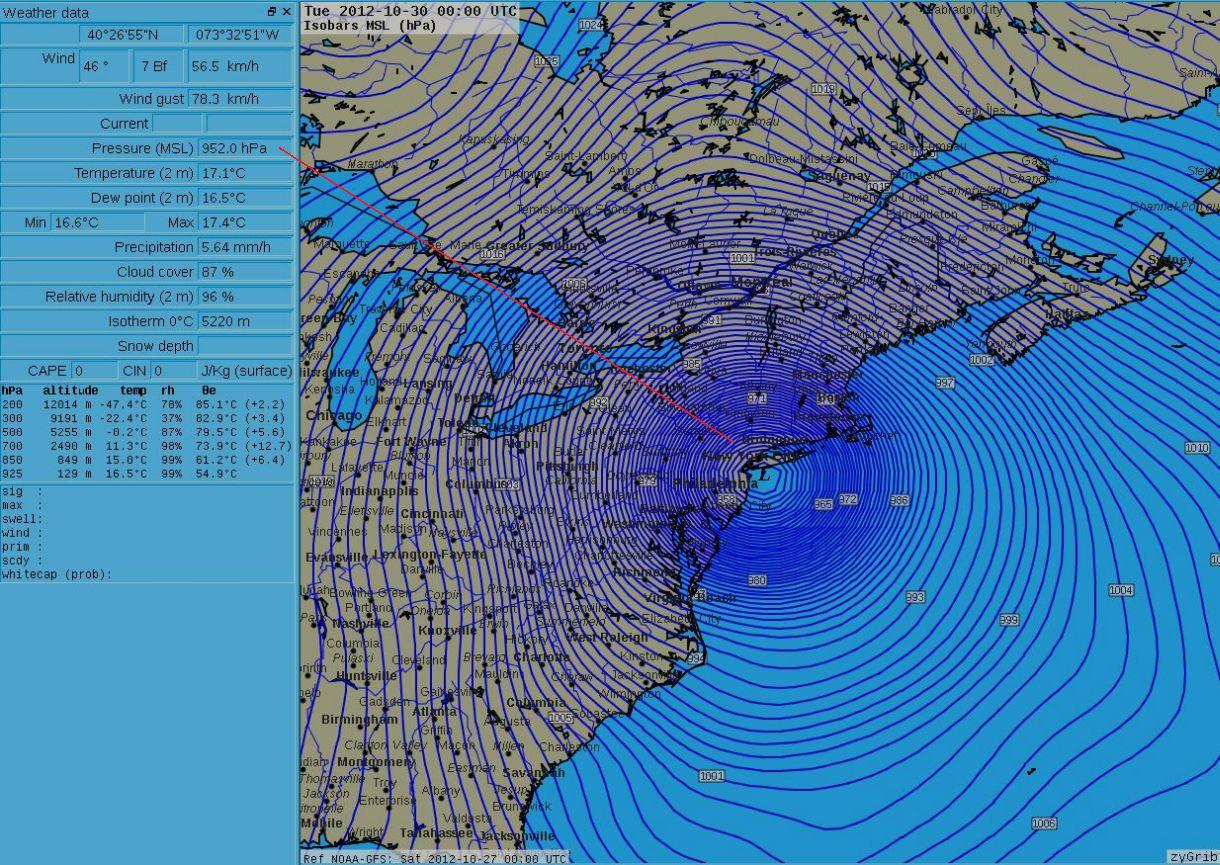Click the Relative humidity value 96 %
The image size is (1220, 865).
coord(245,297)
